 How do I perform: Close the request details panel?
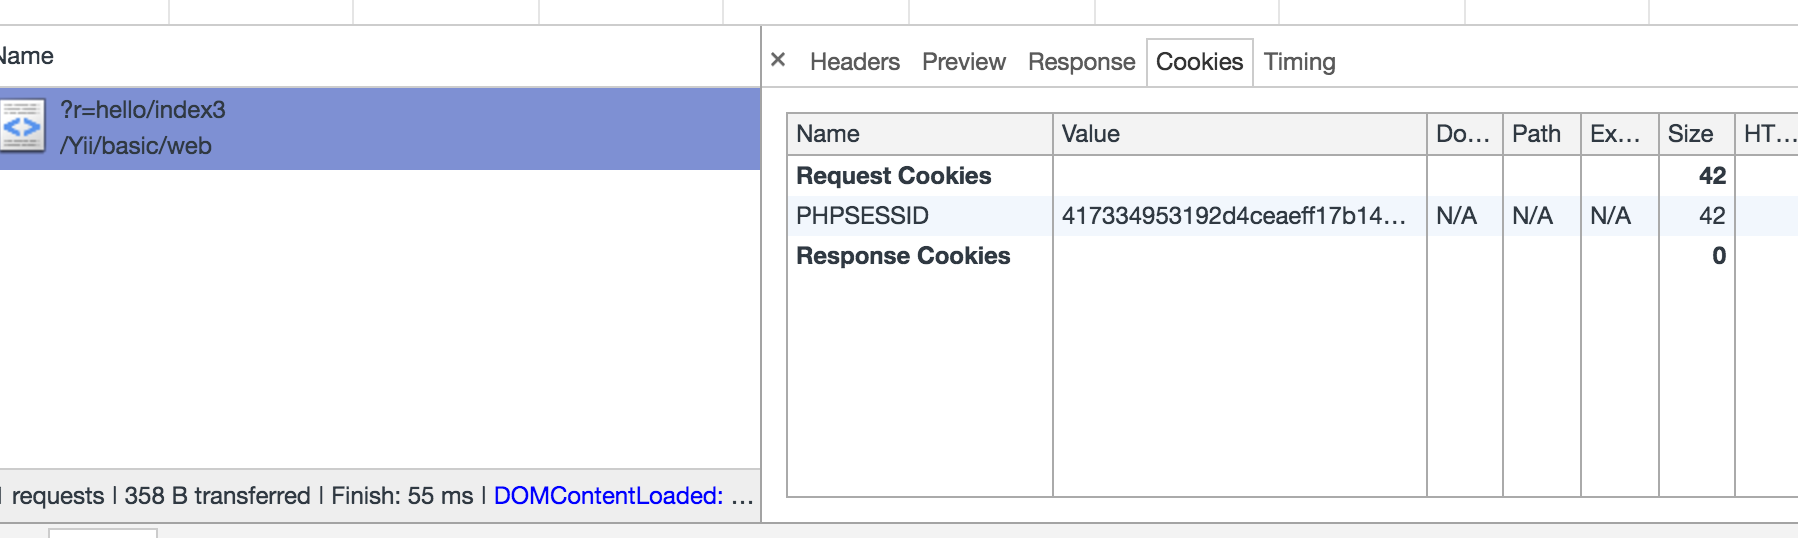pyautogui.click(x=778, y=60)
